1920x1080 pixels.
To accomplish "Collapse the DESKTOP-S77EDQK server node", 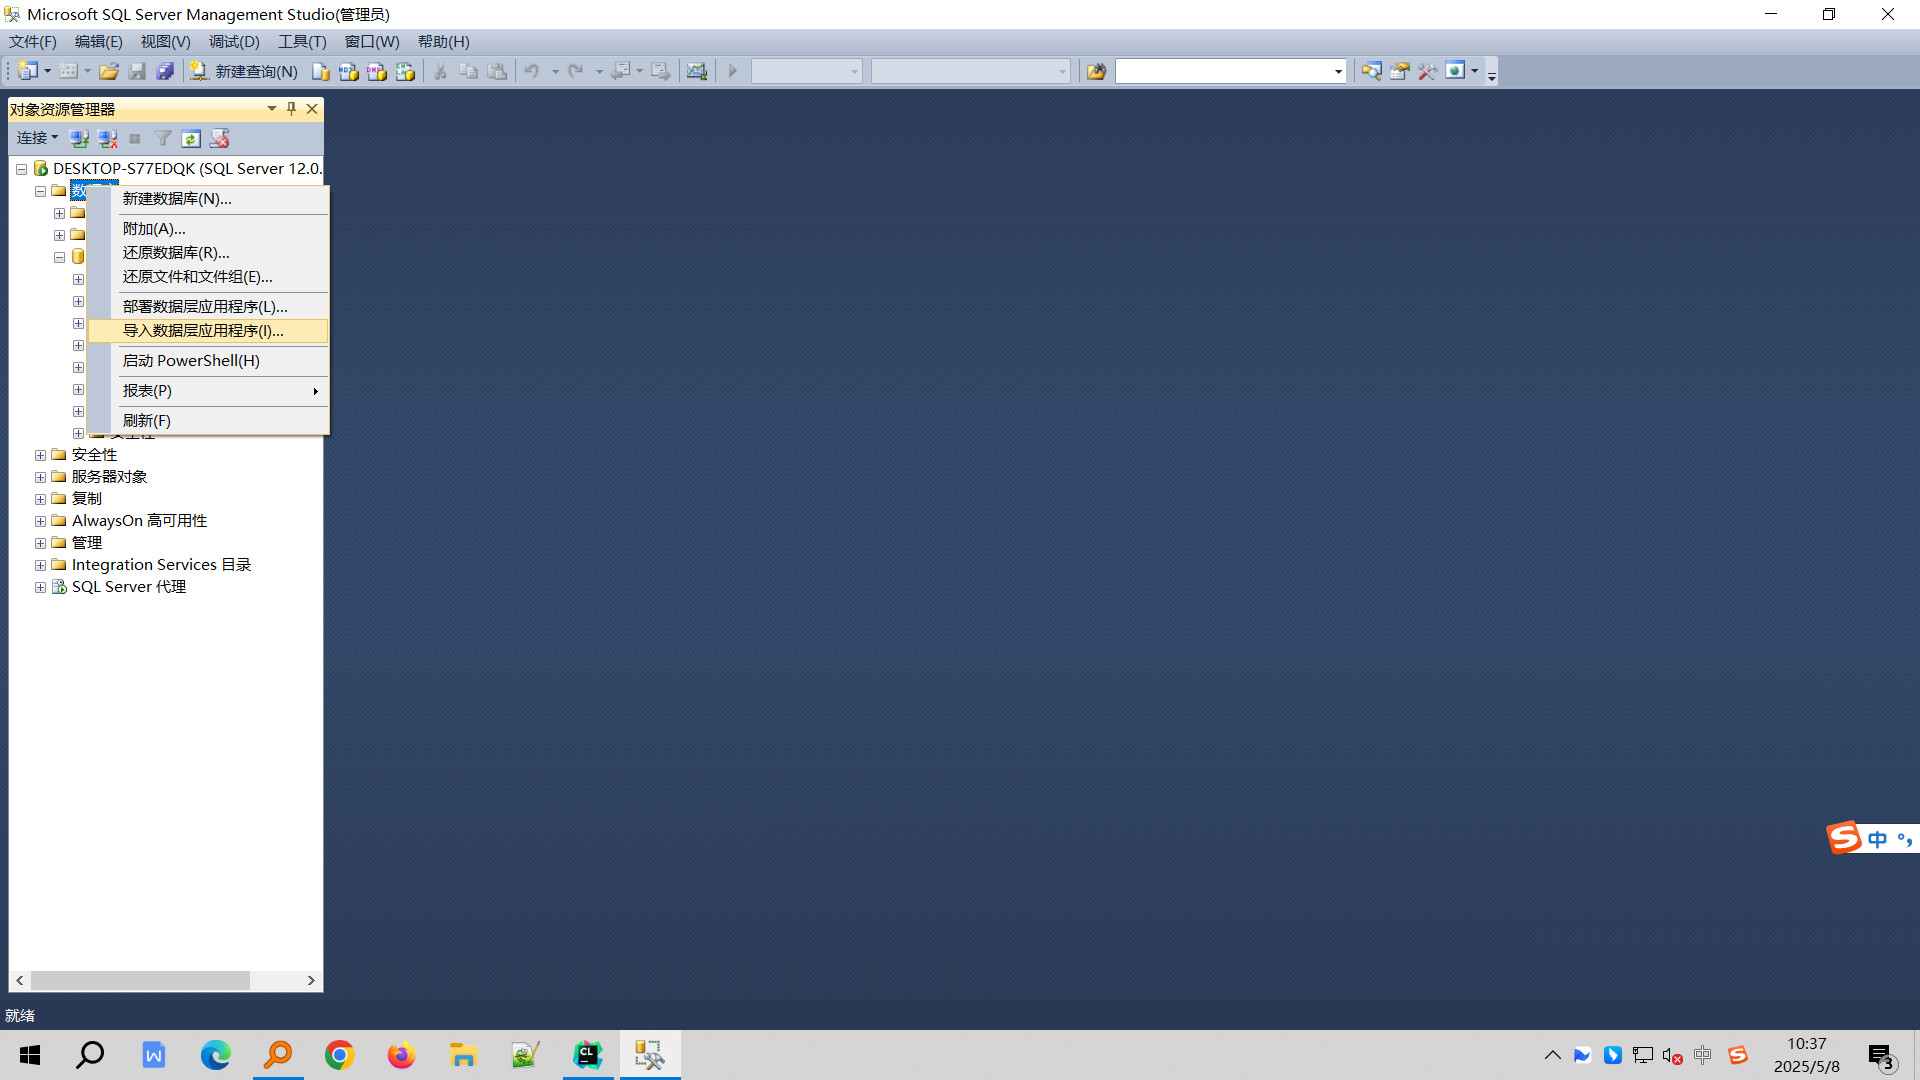I will point(21,169).
